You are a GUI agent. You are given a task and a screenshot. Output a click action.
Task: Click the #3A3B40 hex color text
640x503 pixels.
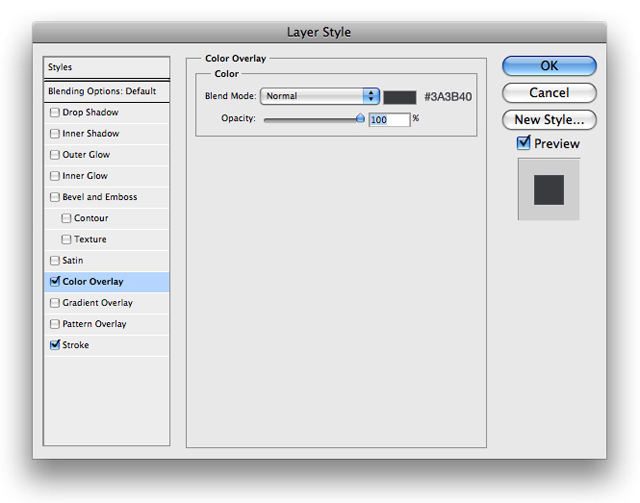click(x=448, y=97)
